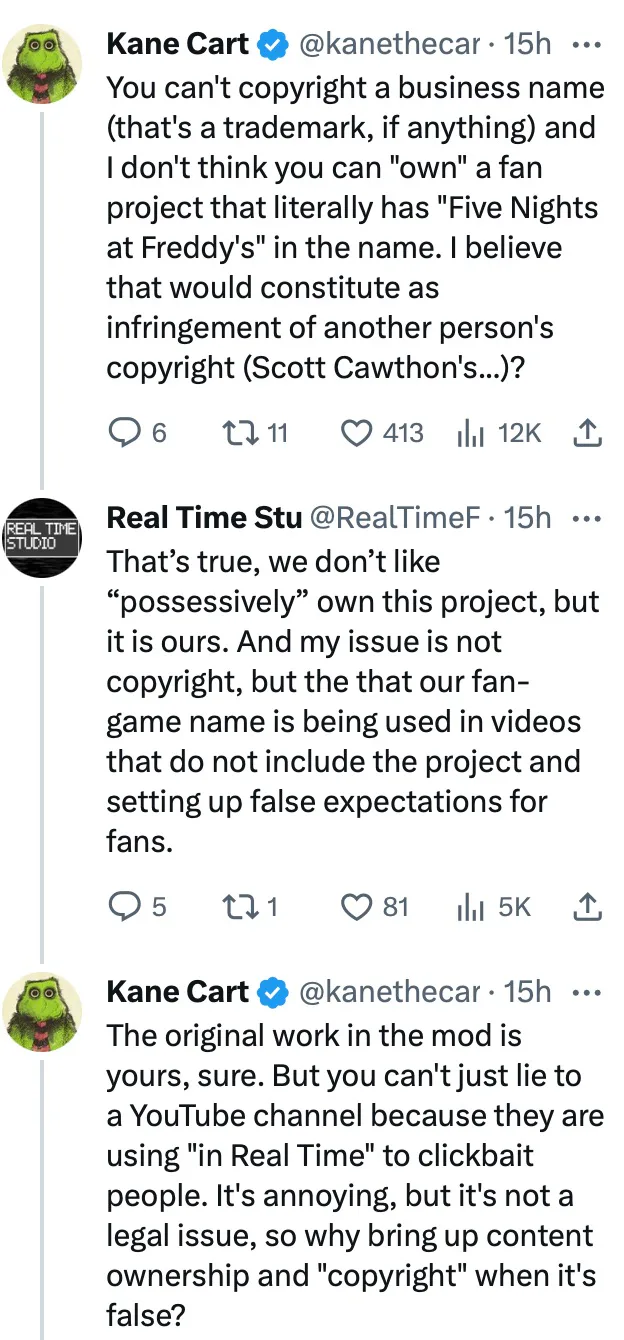Open more options on last Kane Cart tweet
The height and width of the screenshot is (1340, 624).
click(x=584, y=991)
